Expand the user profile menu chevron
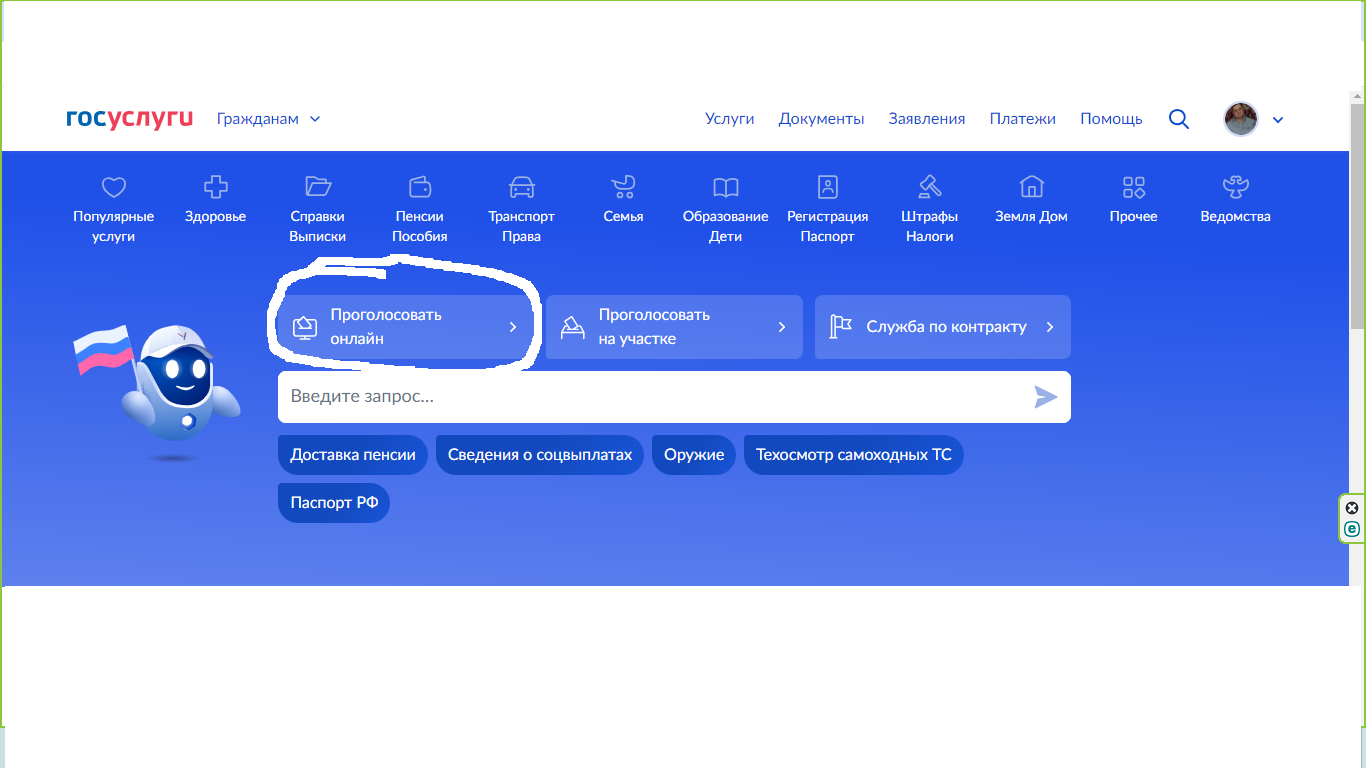The height and width of the screenshot is (768, 1366). click(1277, 120)
